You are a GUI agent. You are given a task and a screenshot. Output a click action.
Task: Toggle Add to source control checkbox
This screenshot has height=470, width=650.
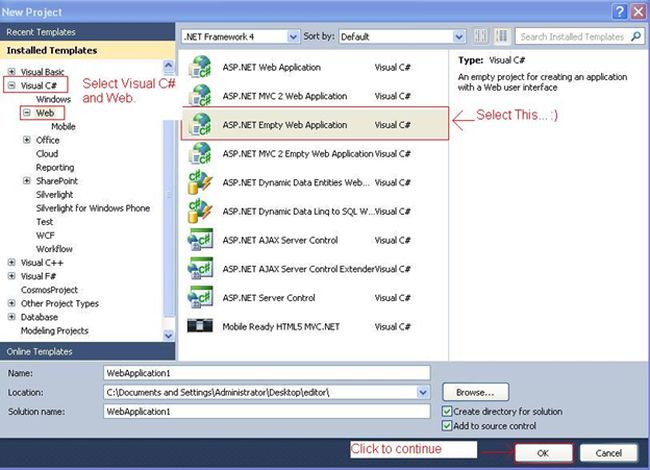(x=447, y=426)
